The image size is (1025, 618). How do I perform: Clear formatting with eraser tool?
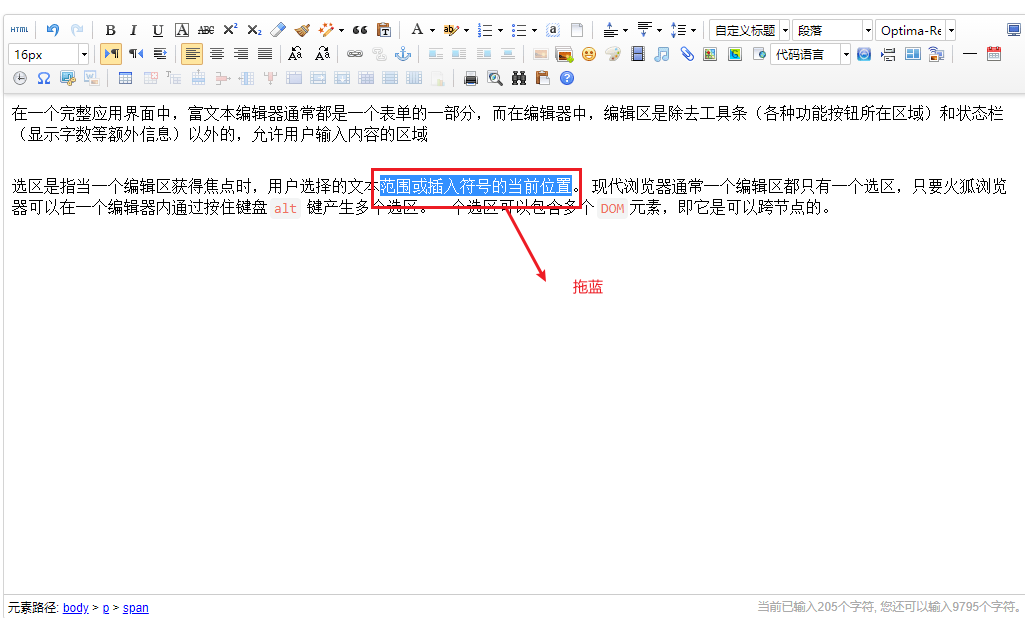click(x=278, y=30)
